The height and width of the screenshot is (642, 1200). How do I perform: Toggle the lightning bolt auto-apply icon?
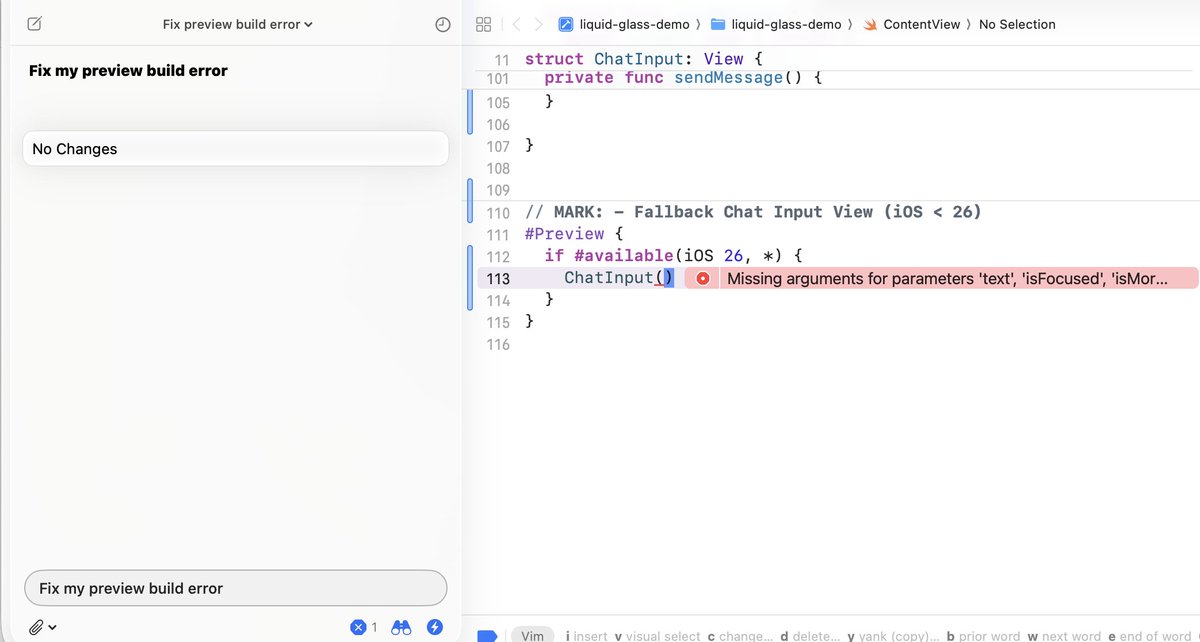435,627
